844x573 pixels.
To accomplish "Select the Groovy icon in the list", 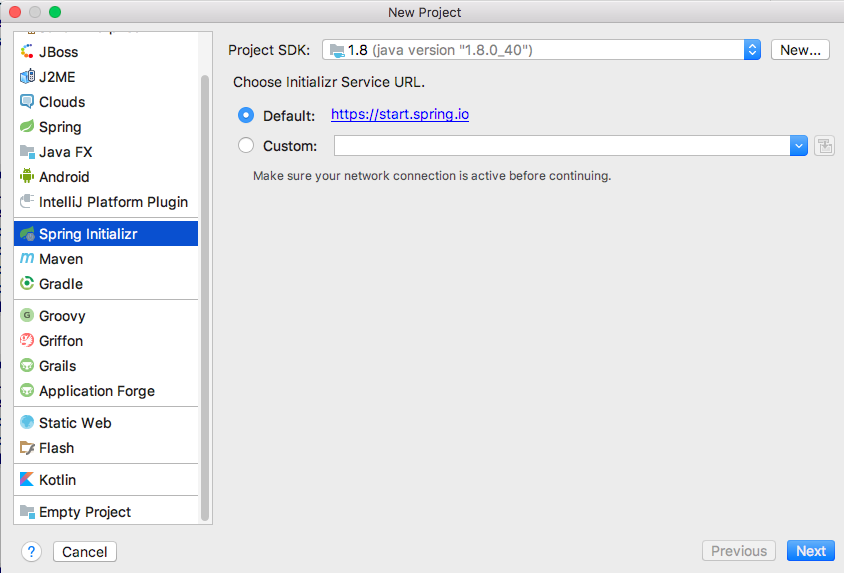I will (x=27, y=316).
